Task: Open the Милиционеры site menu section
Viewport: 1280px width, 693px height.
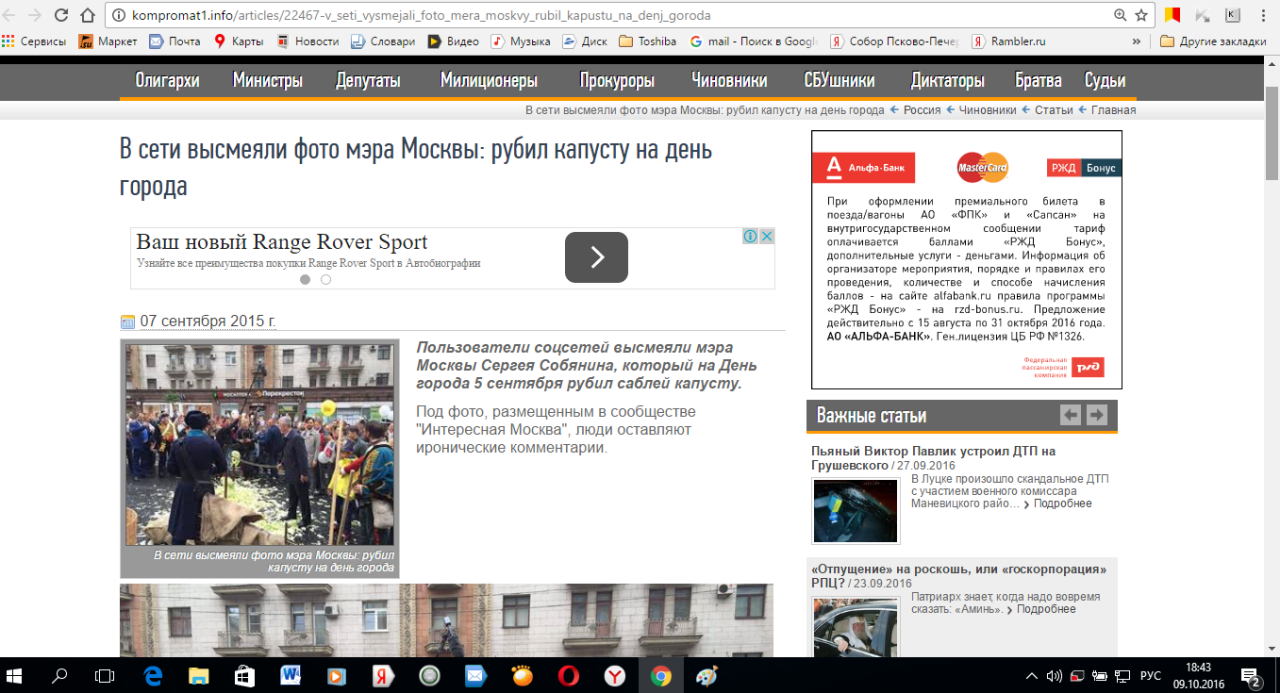Action: pos(489,81)
